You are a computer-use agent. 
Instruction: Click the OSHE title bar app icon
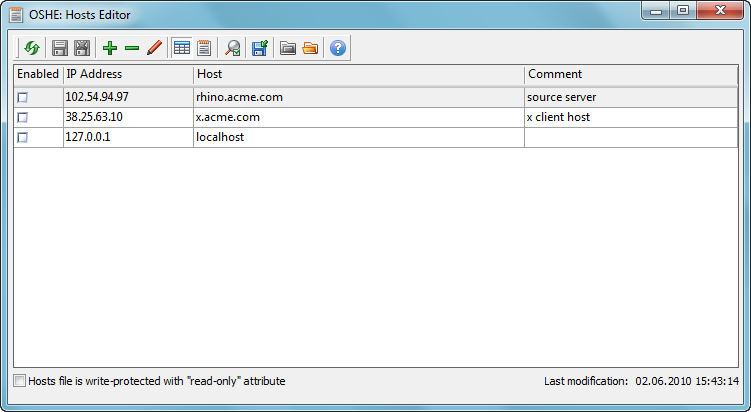click(x=16, y=15)
